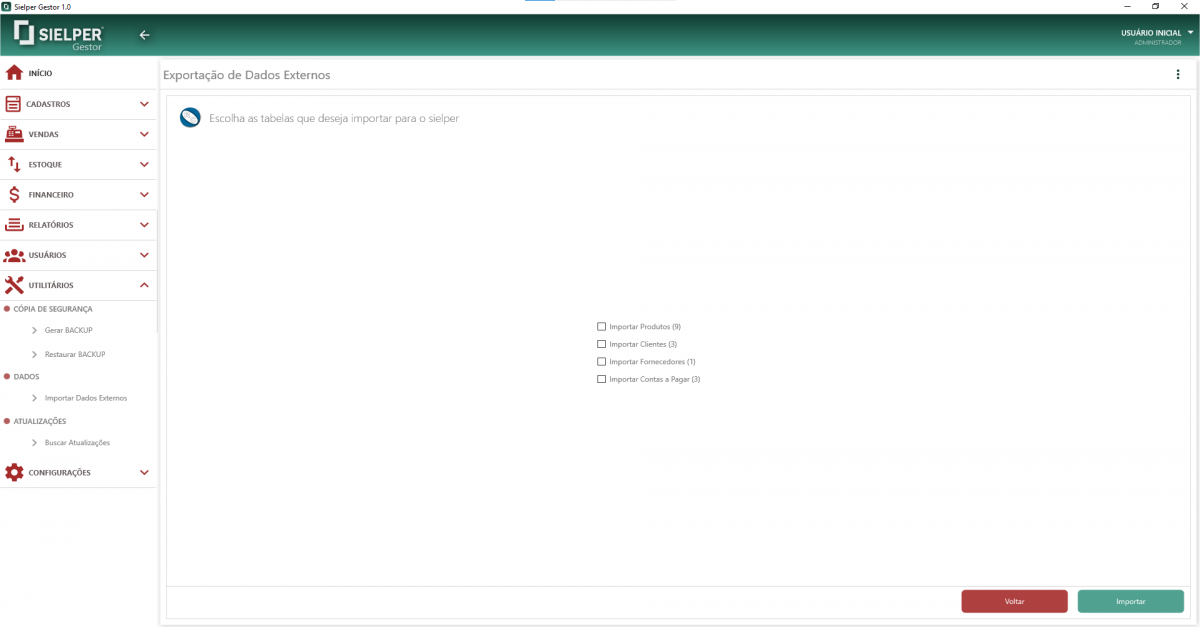Open Gerar BACKUP menu item
The width and height of the screenshot is (1200, 627).
tap(68, 330)
